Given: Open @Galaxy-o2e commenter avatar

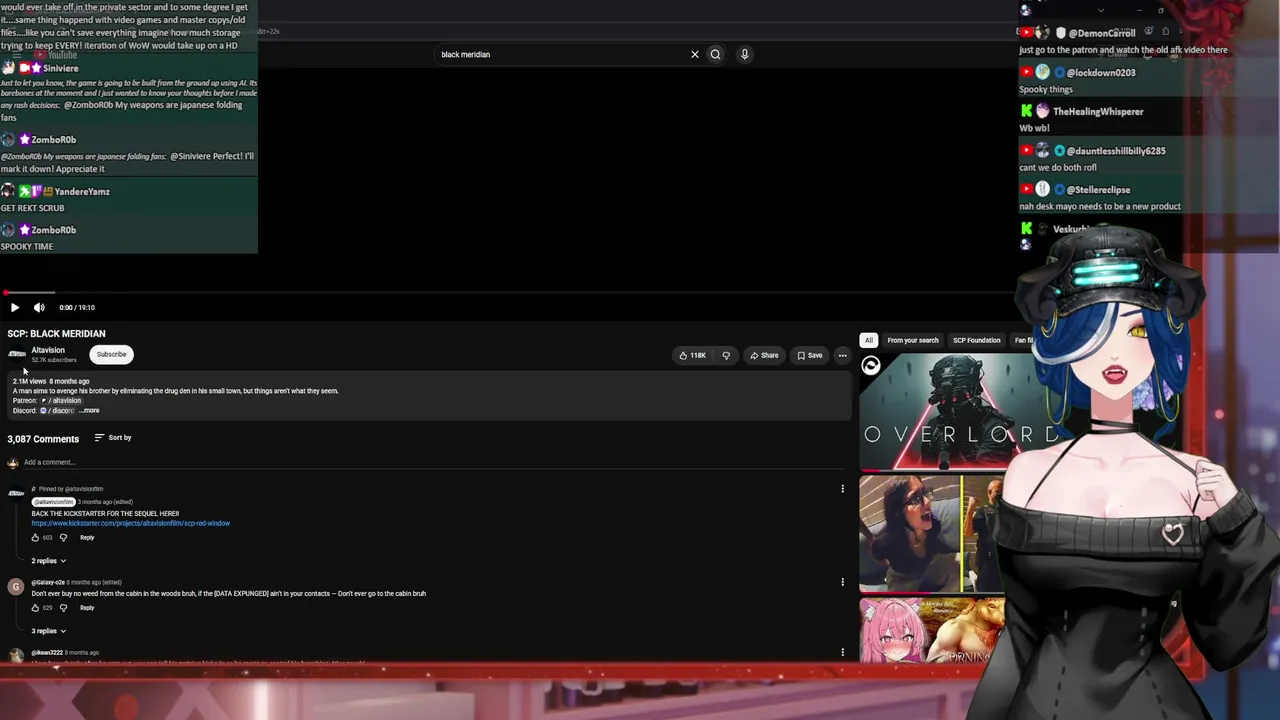Looking at the screenshot, I should 15,586.
